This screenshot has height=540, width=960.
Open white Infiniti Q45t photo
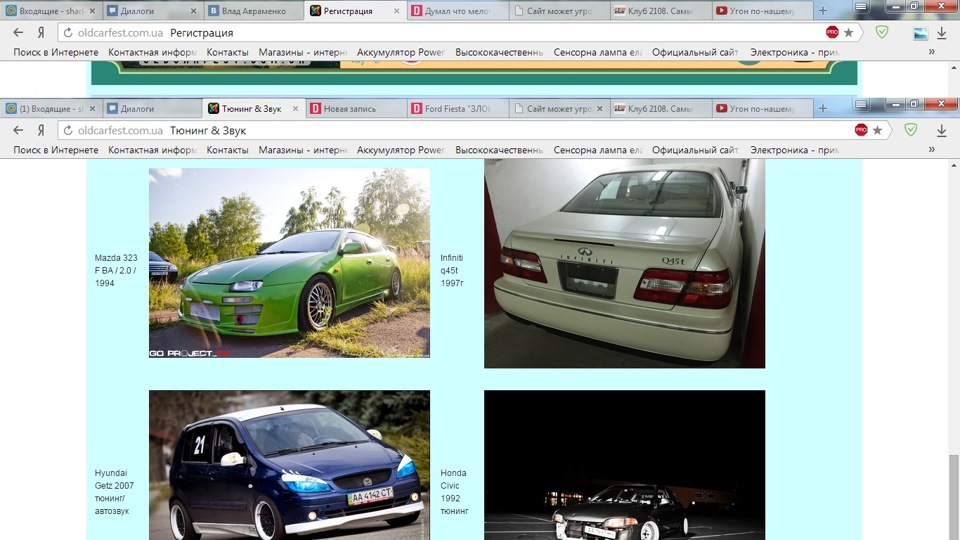click(x=624, y=264)
